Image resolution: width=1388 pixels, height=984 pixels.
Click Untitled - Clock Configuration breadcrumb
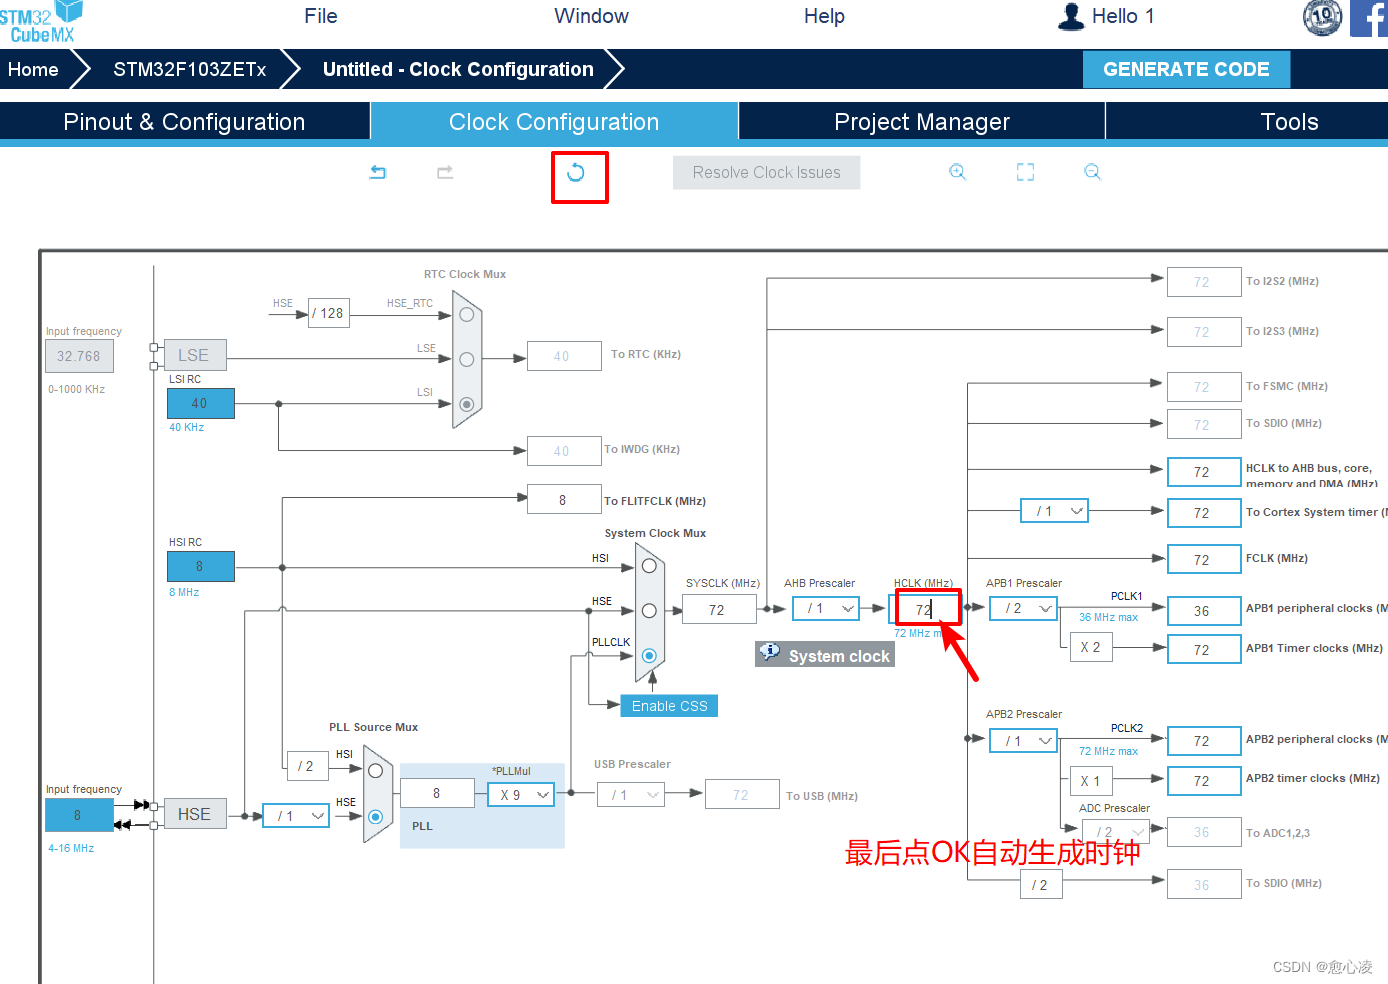(x=458, y=69)
